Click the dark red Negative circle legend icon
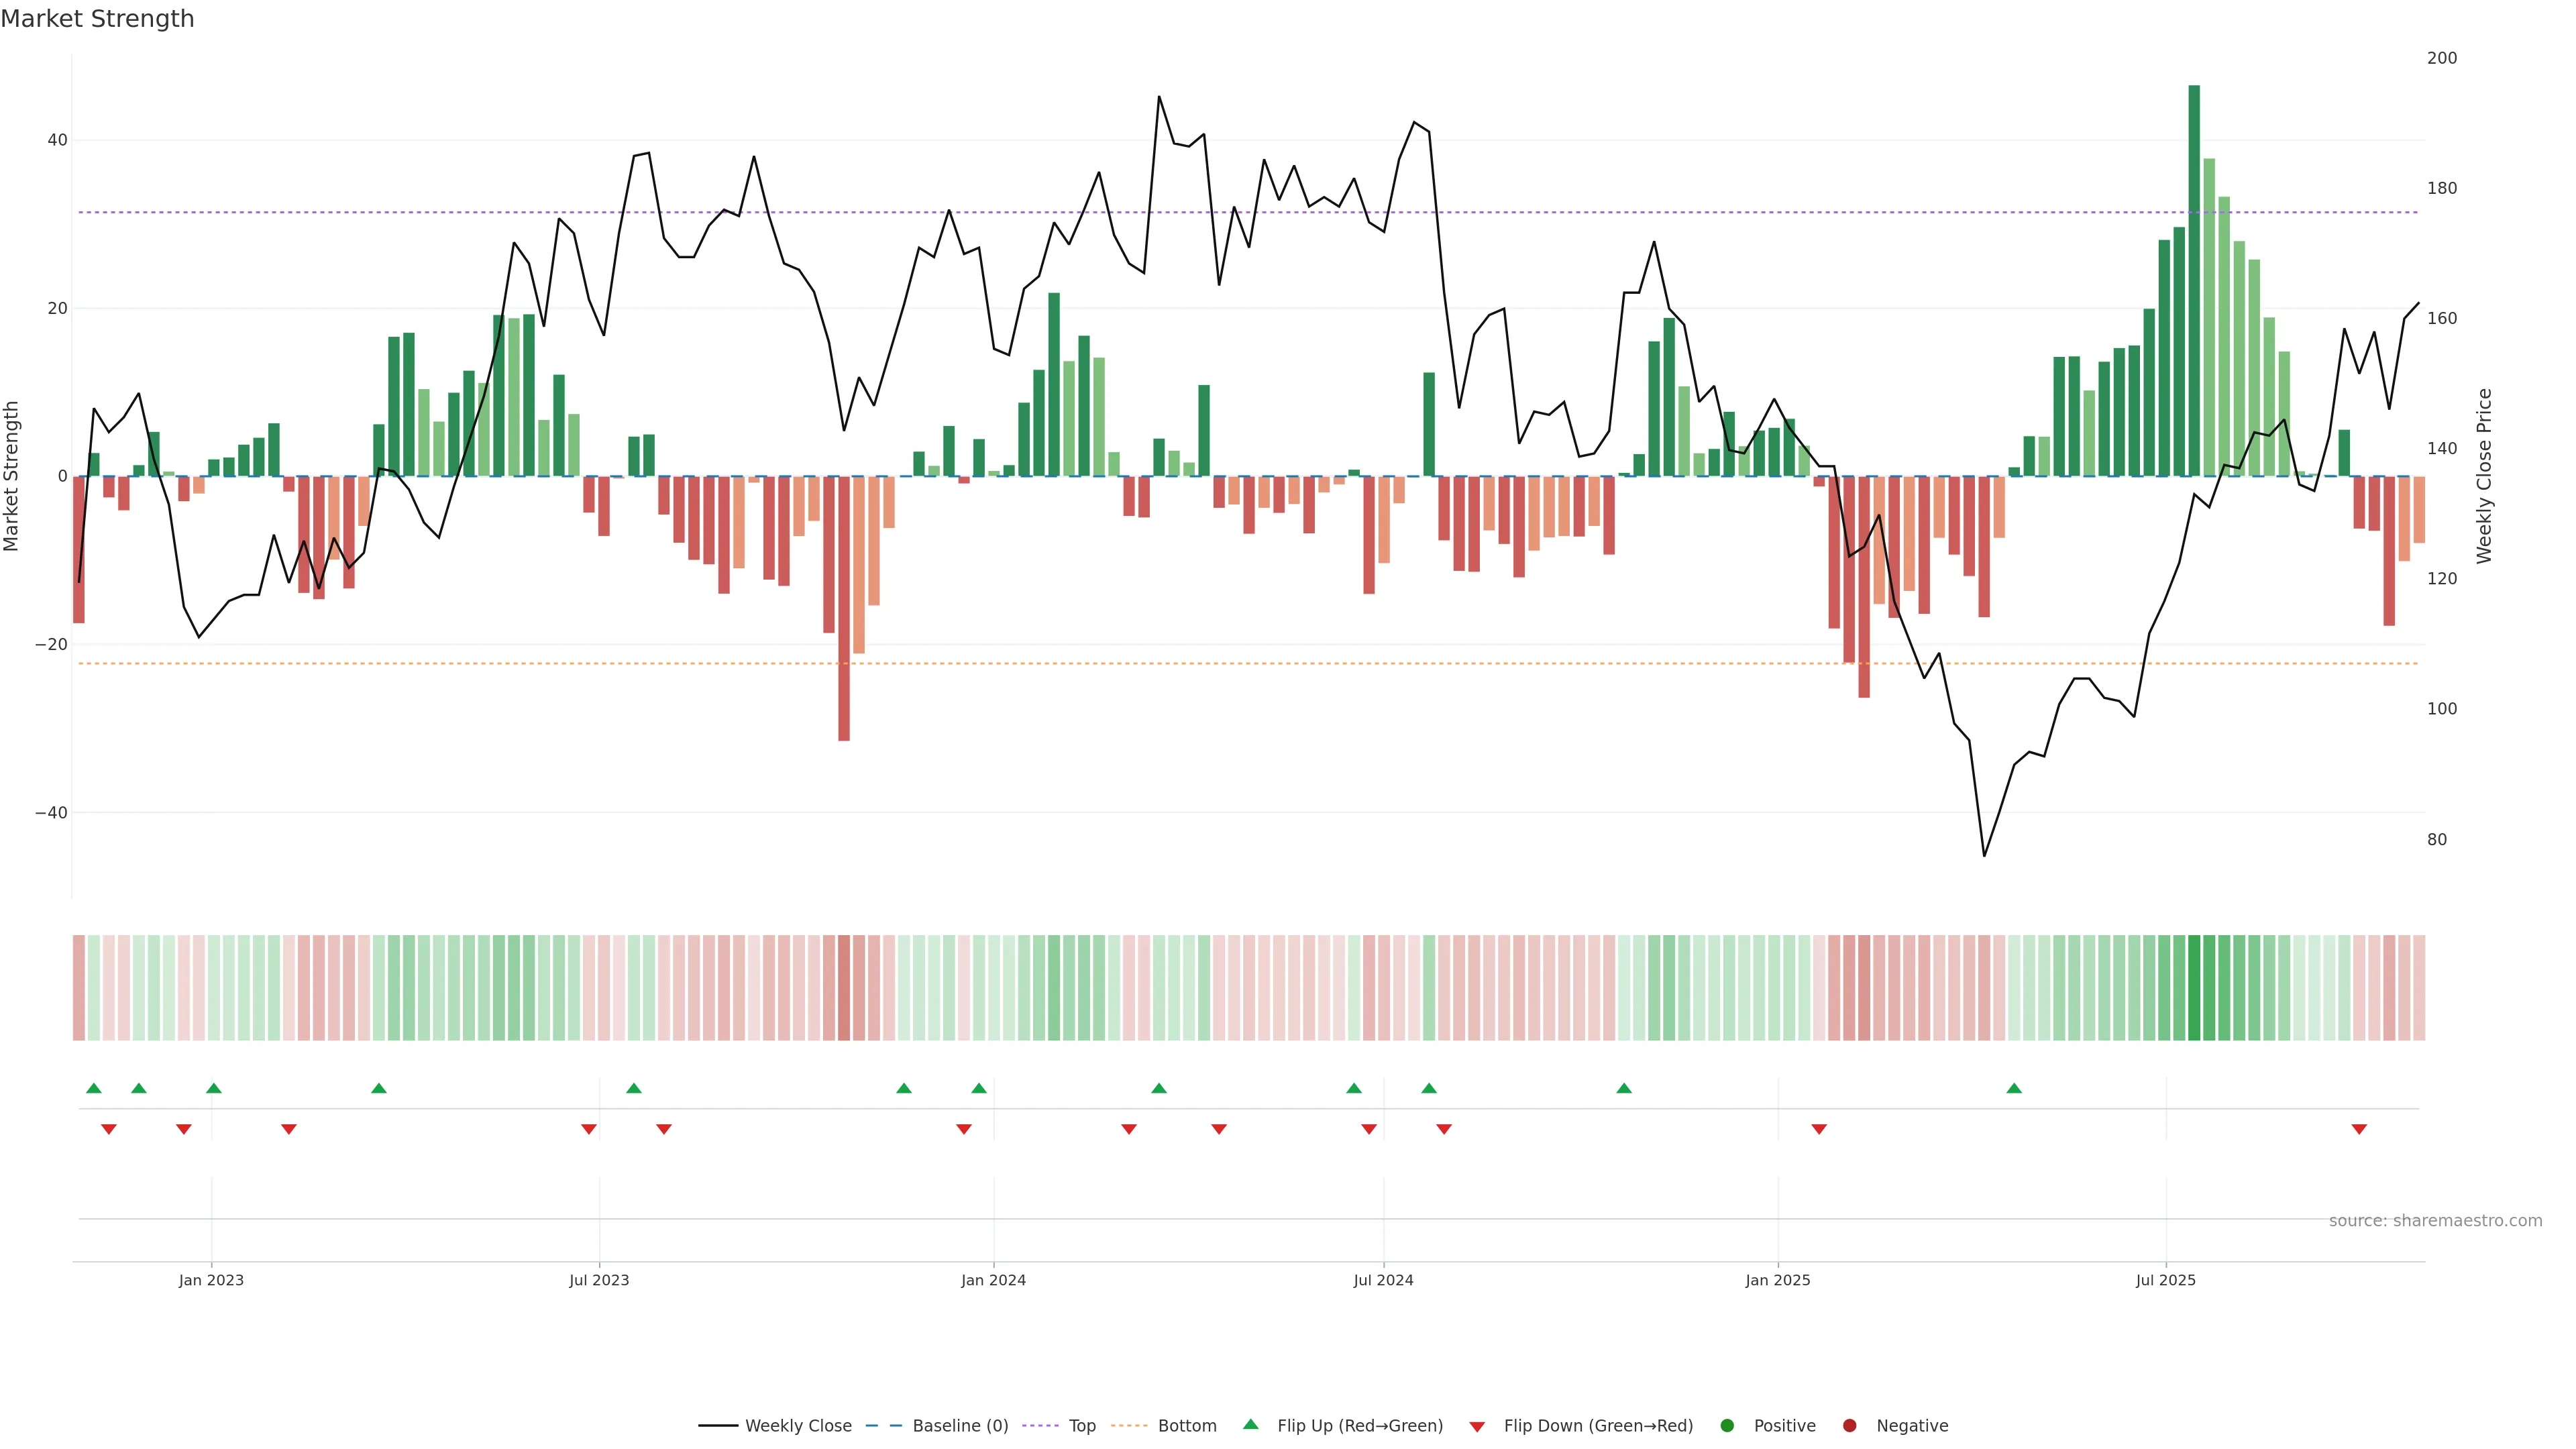2576x1449 pixels. pyautogui.click(x=1849, y=1426)
